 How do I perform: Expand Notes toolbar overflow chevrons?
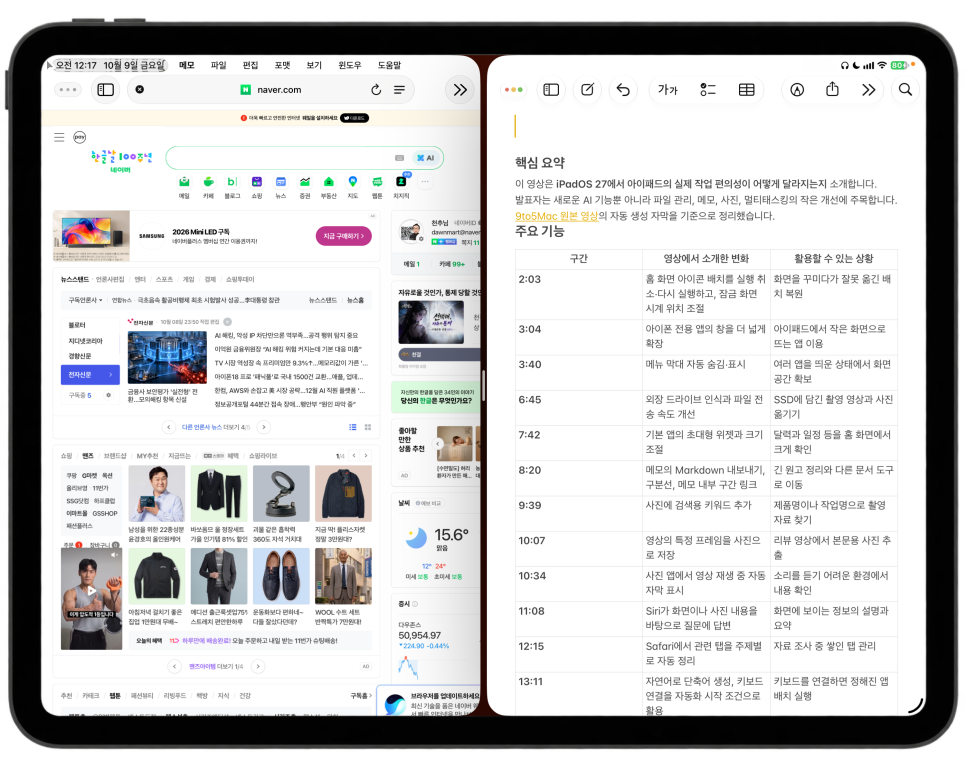[x=868, y=90]
